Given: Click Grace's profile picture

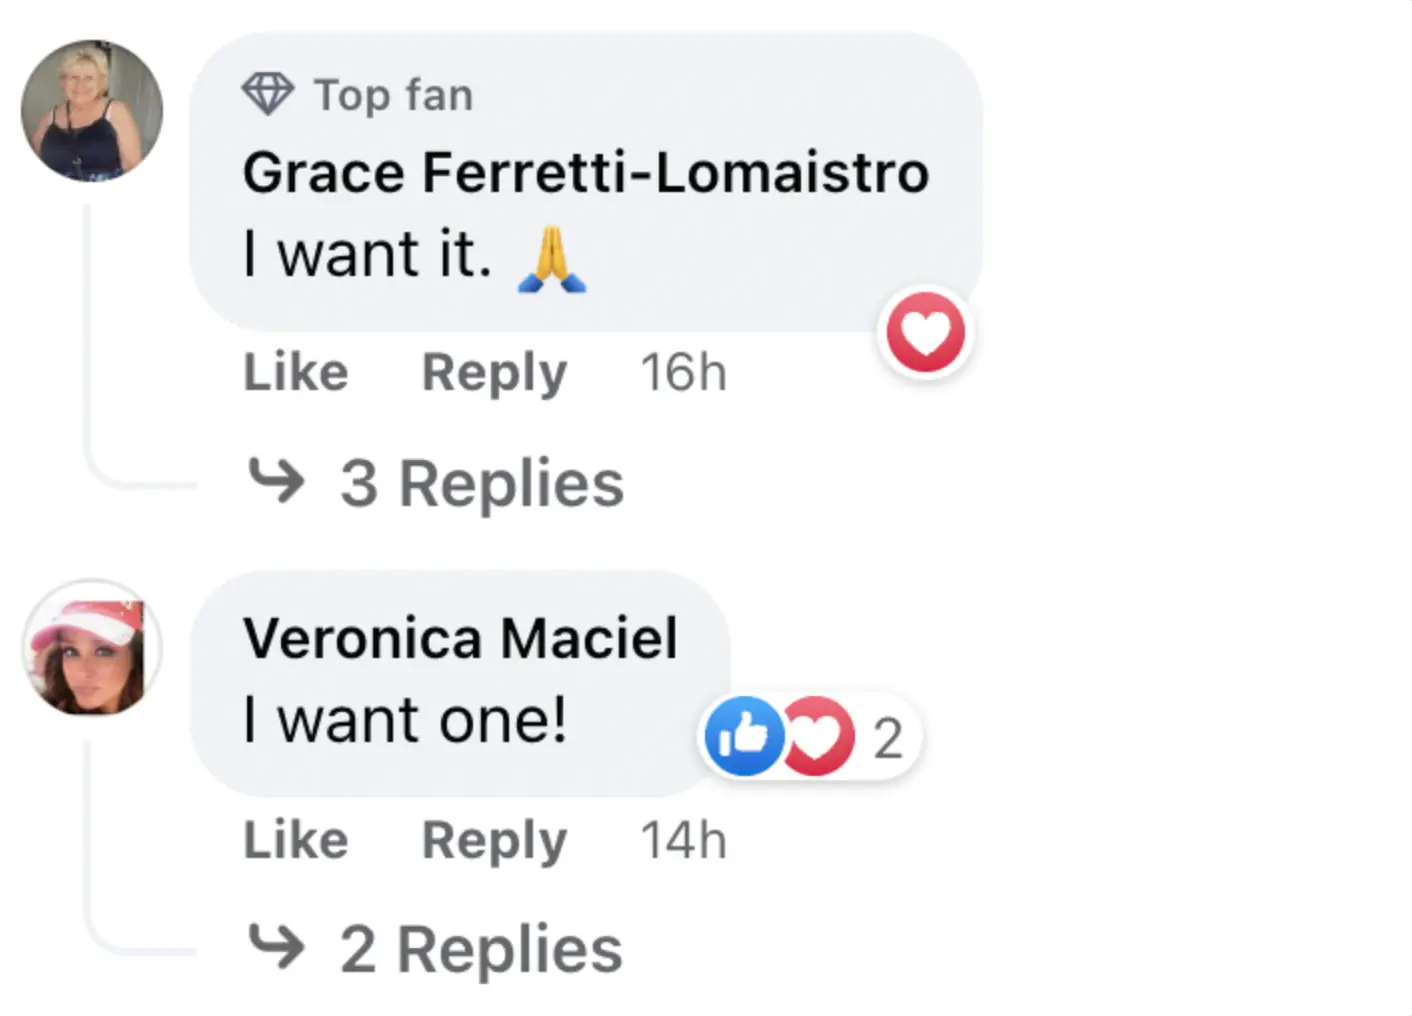Looking at the screenshot, I should [x=92, y=111].
